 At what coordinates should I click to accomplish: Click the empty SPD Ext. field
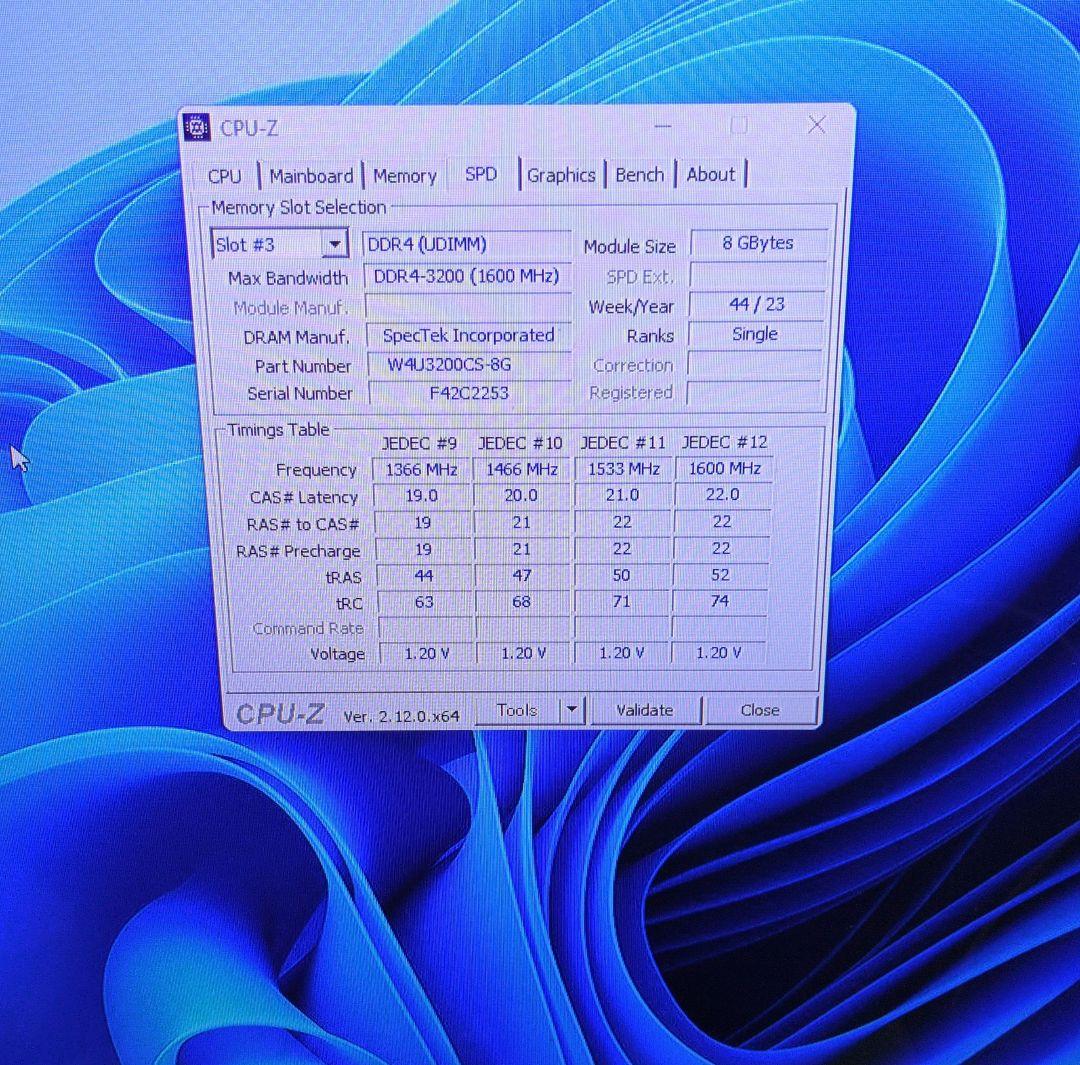[758, 275]
